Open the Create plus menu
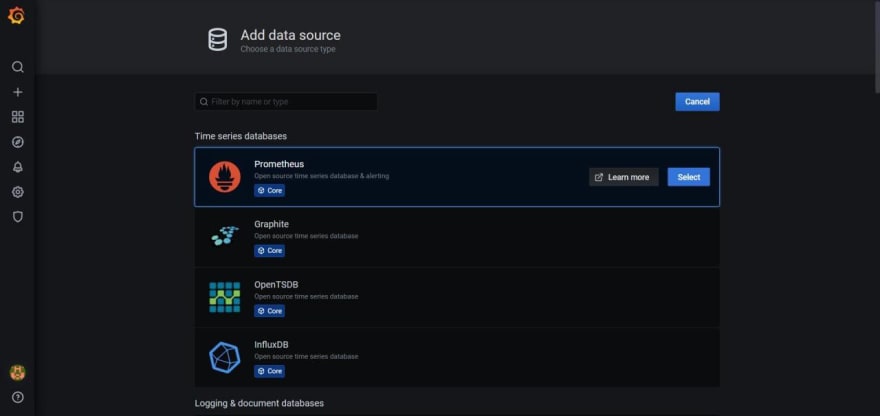 (17, 92)
